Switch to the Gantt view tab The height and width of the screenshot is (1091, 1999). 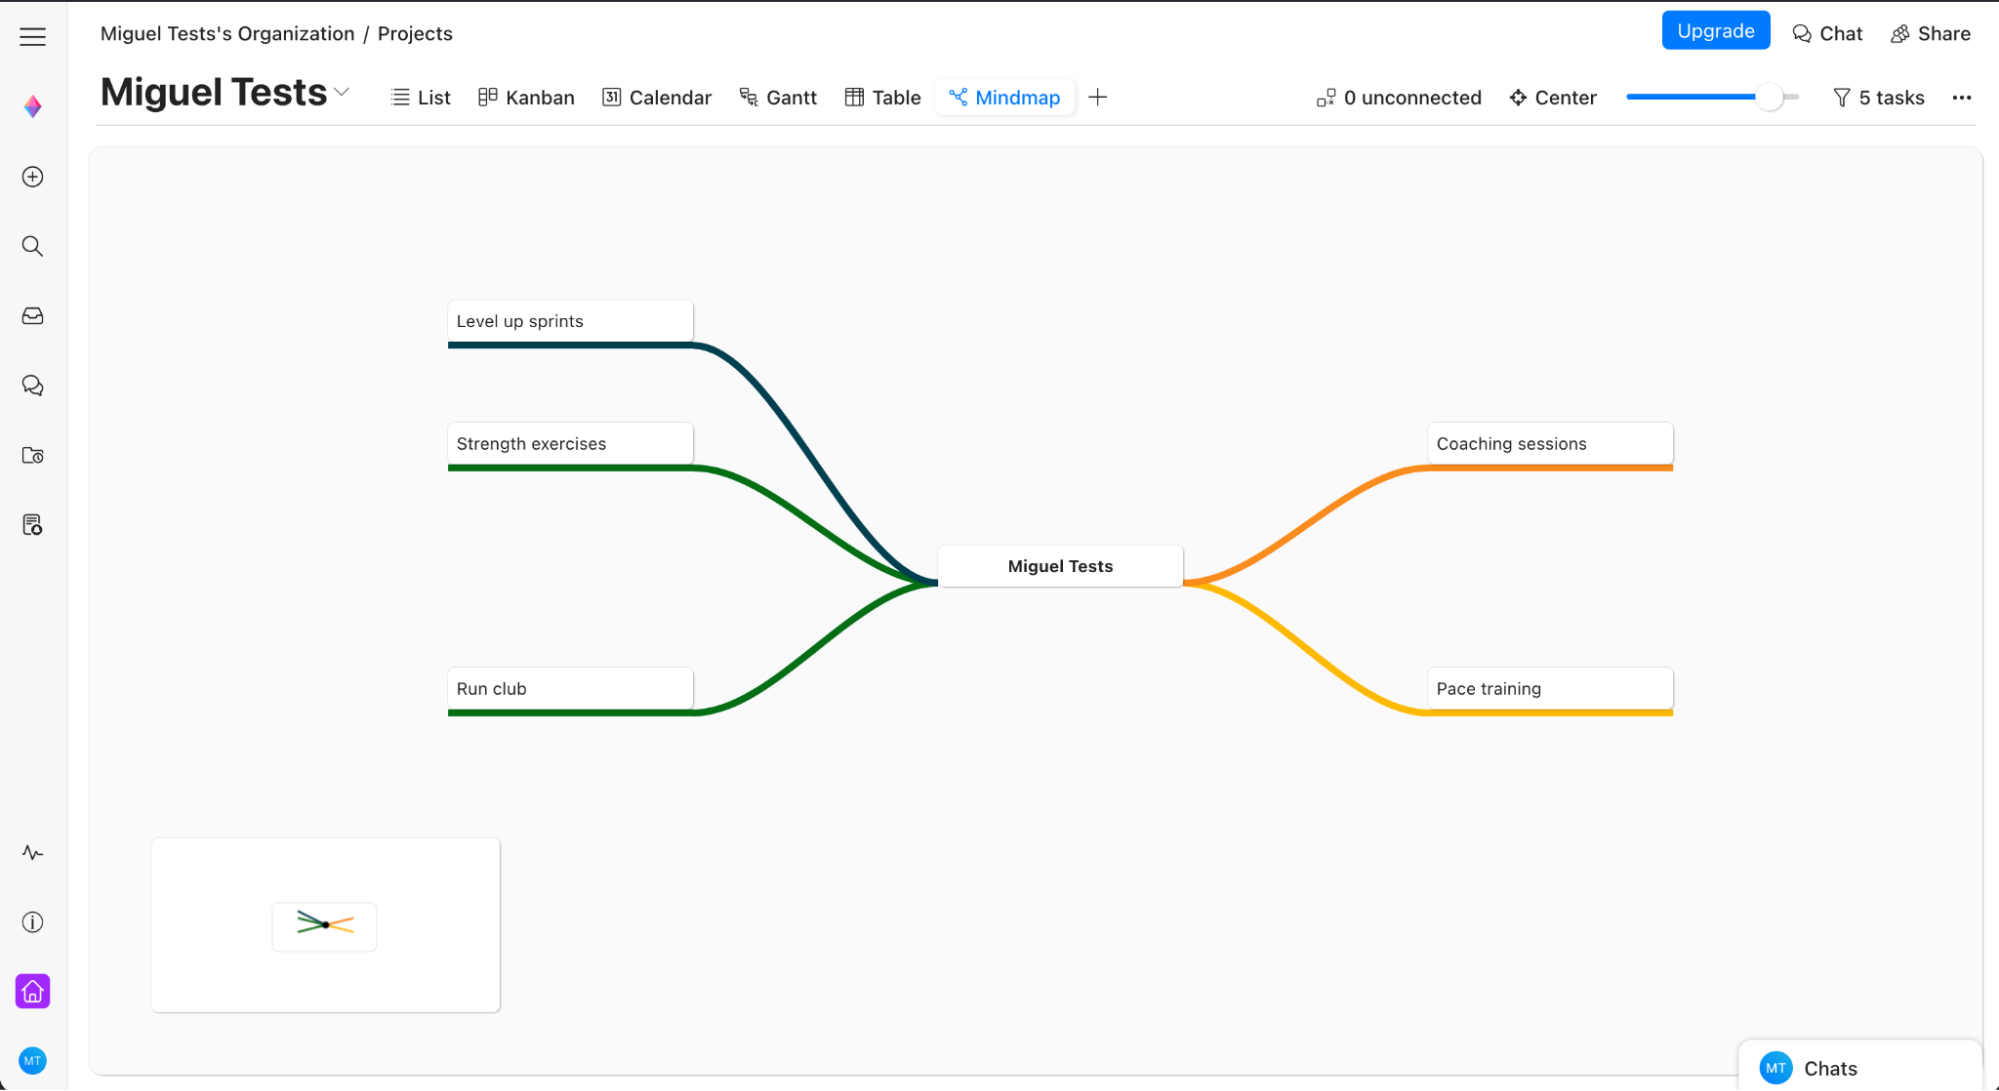(x=778, y=97)
